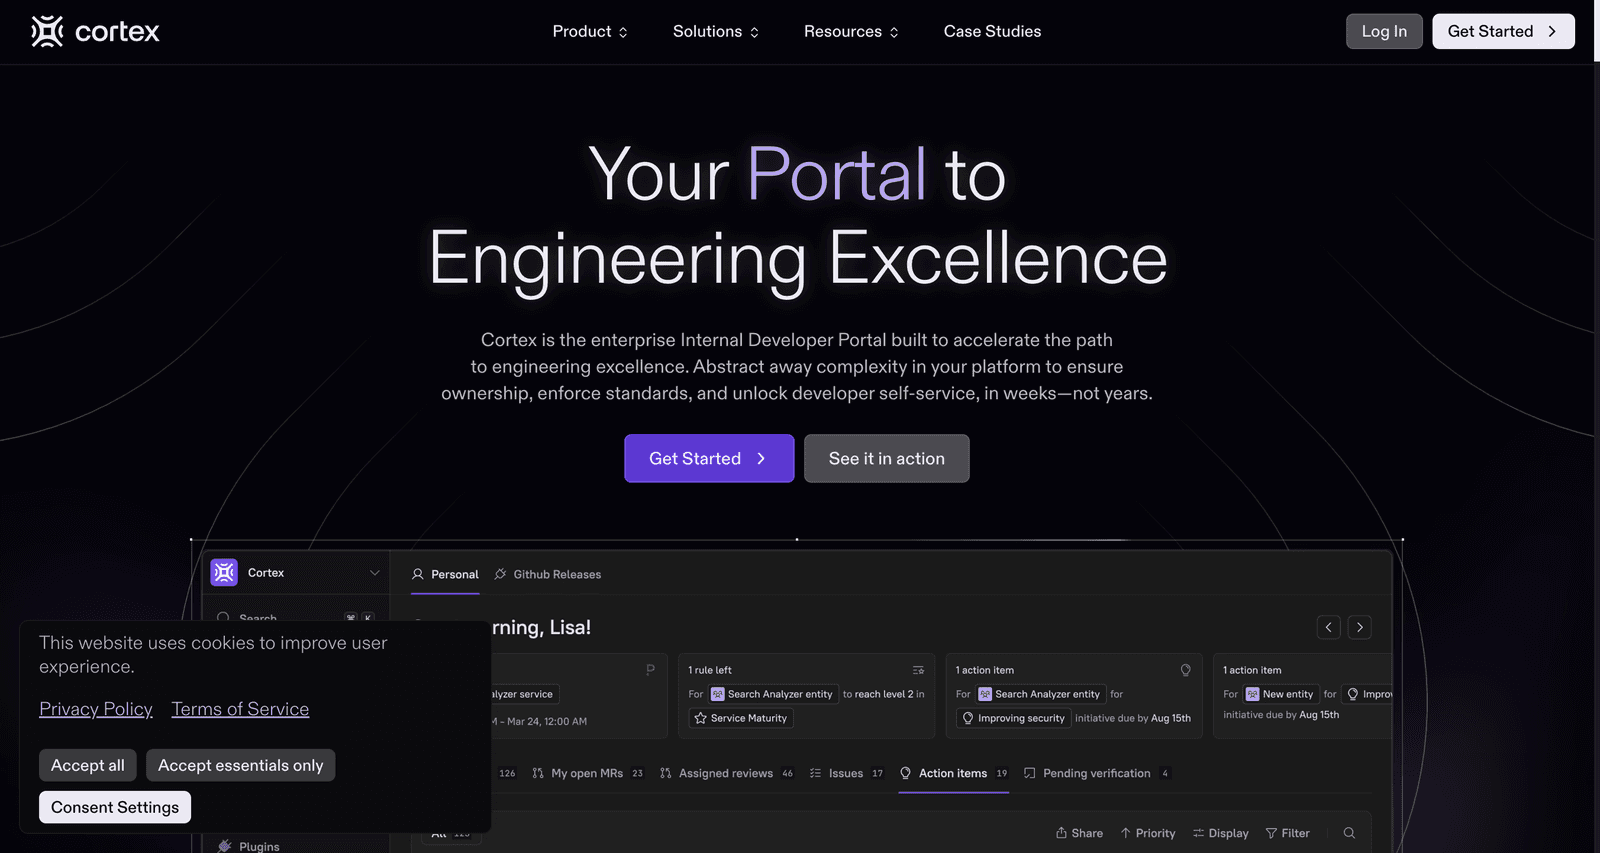Open the Assigned reviews tab

tap(726, 773)
